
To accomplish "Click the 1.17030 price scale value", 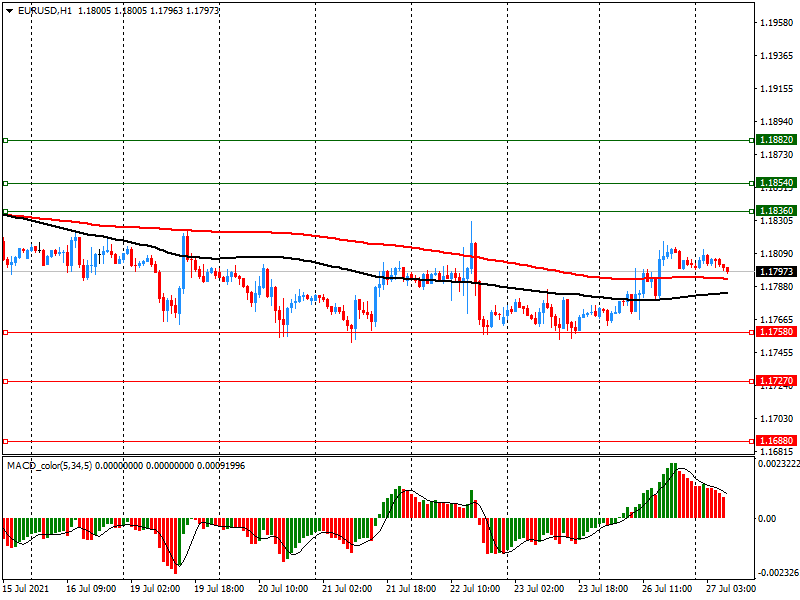I will coord(777,419).
